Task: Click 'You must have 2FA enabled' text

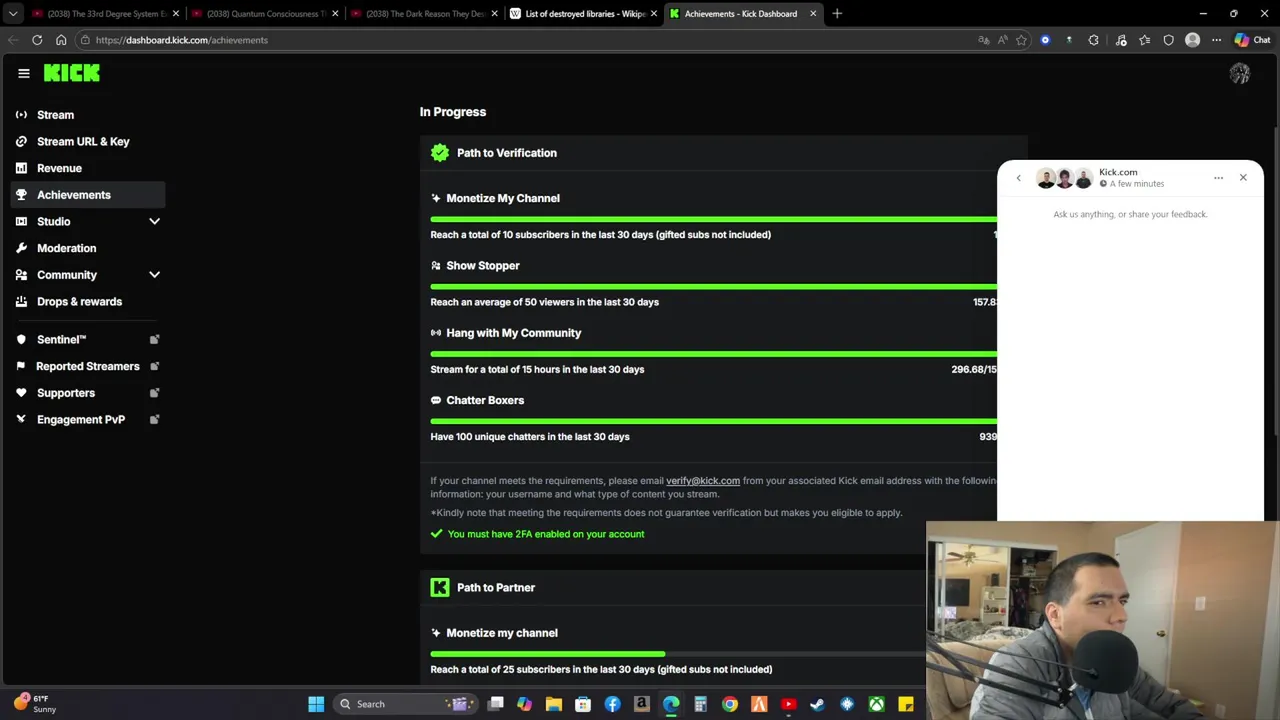Action: point(546,534)
